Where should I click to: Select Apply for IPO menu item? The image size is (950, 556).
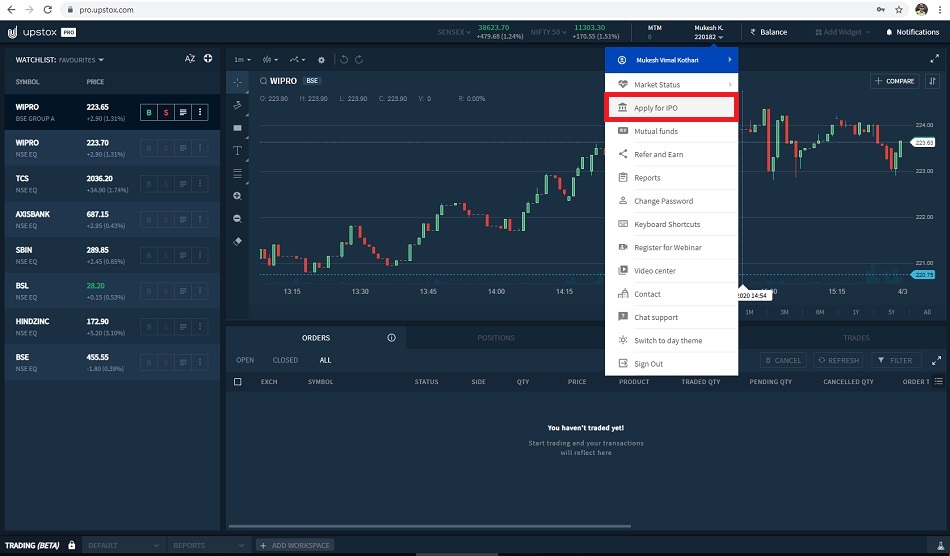pyautogui.click(x=671, y=108)
